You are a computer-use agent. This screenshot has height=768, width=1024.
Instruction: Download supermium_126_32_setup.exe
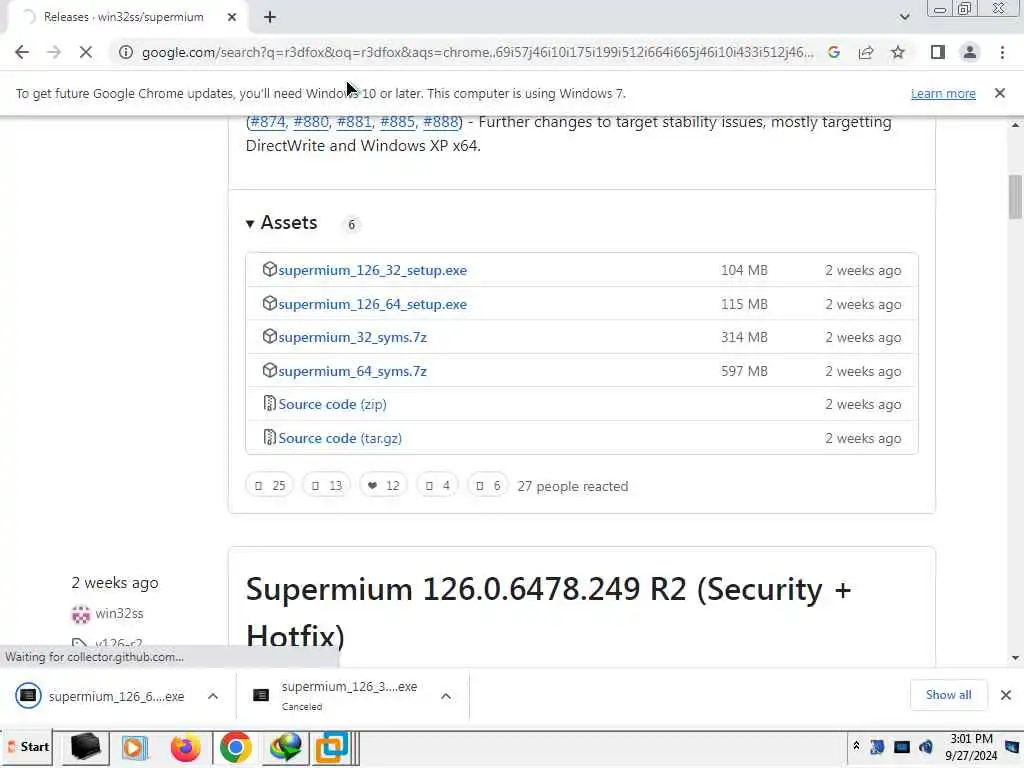coord(372,270)
